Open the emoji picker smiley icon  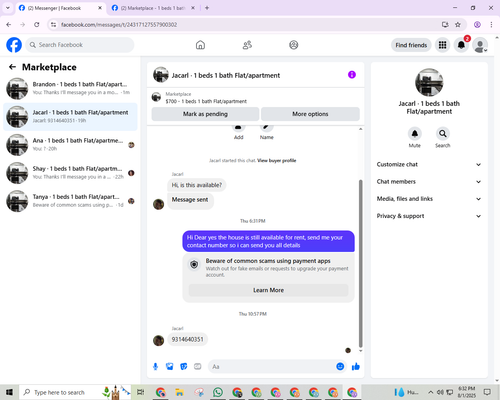pos(340,367)
